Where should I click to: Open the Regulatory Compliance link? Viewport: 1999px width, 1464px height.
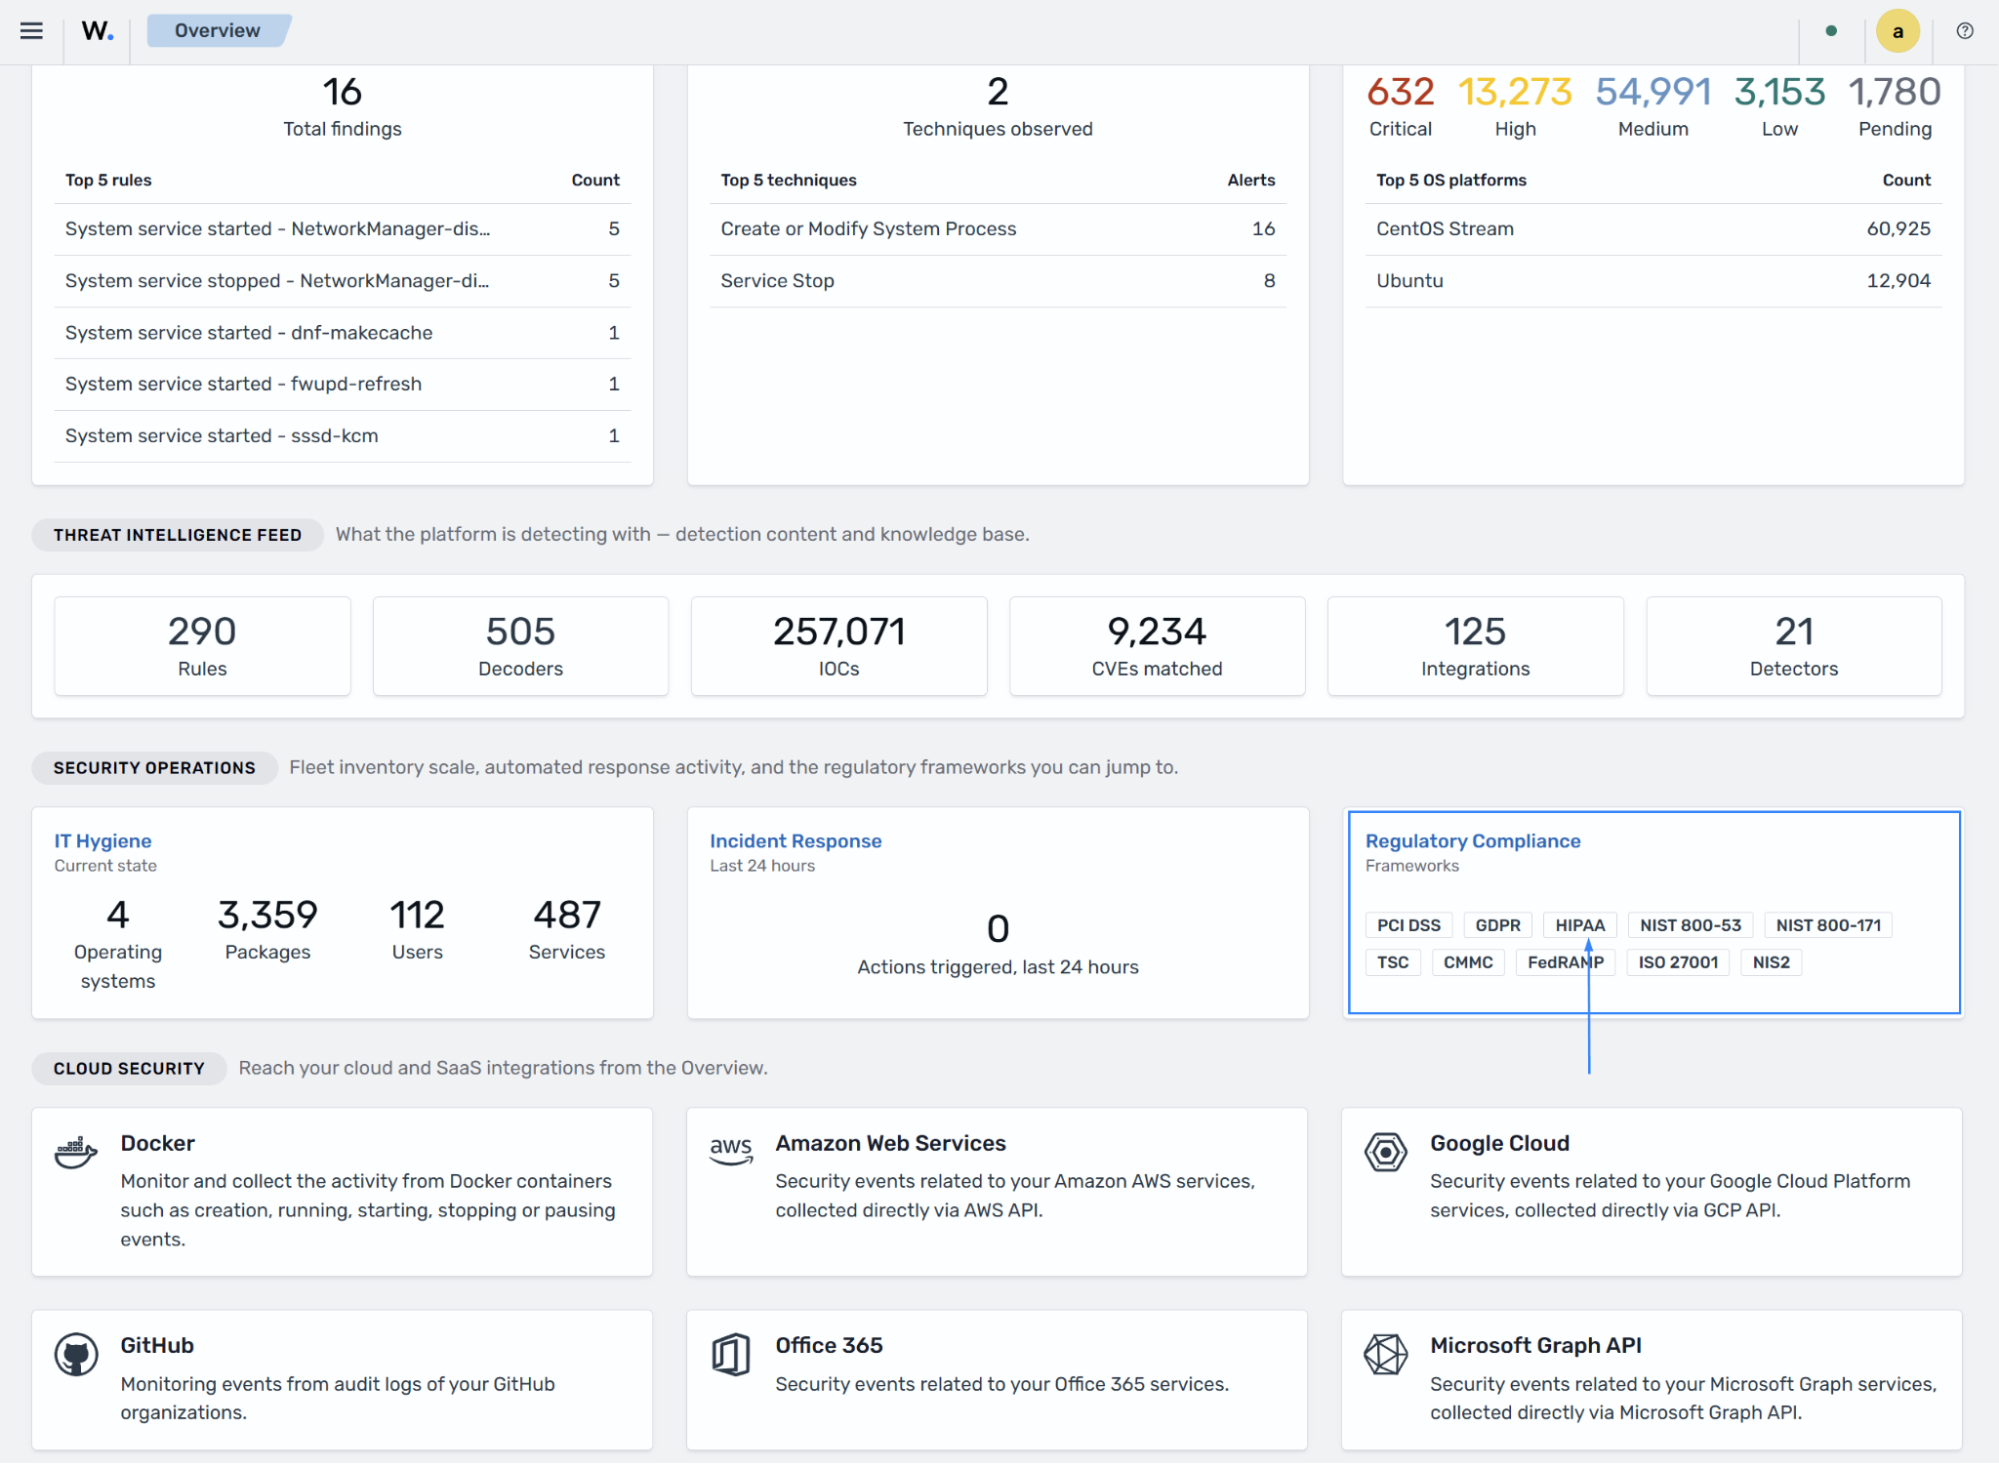click(1473, 841)
